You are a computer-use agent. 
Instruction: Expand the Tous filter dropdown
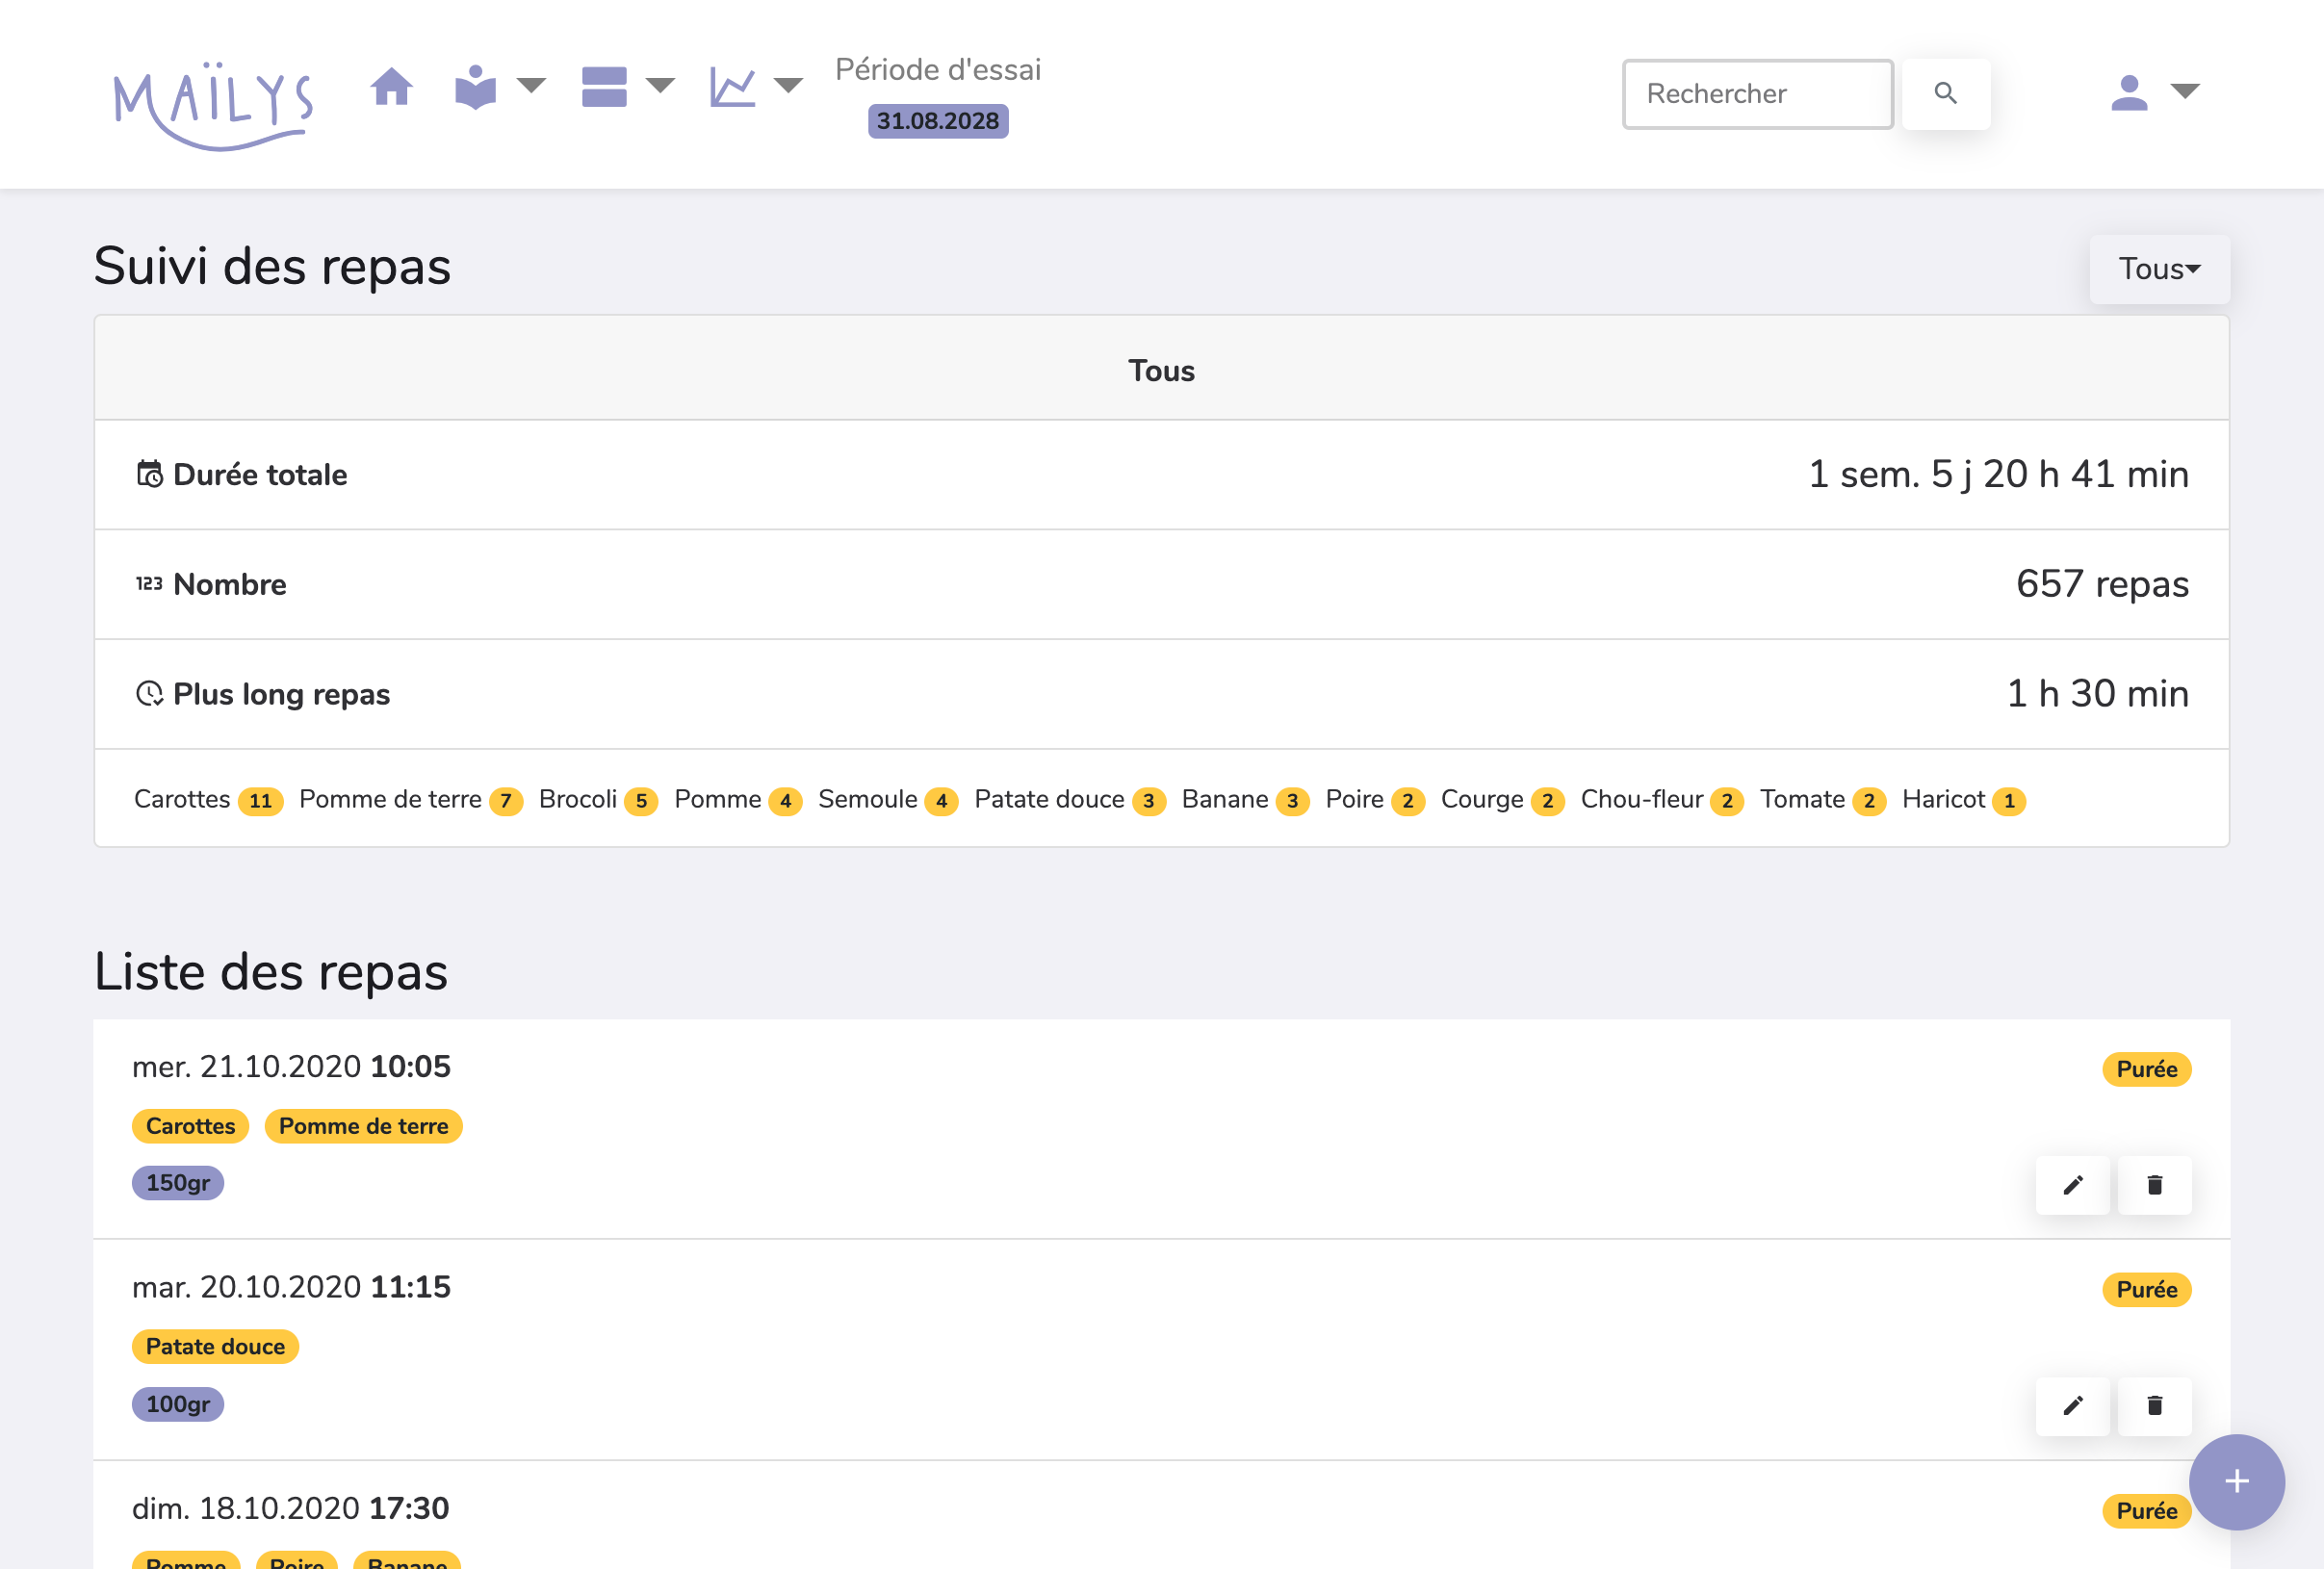(x=2159, y=269)
